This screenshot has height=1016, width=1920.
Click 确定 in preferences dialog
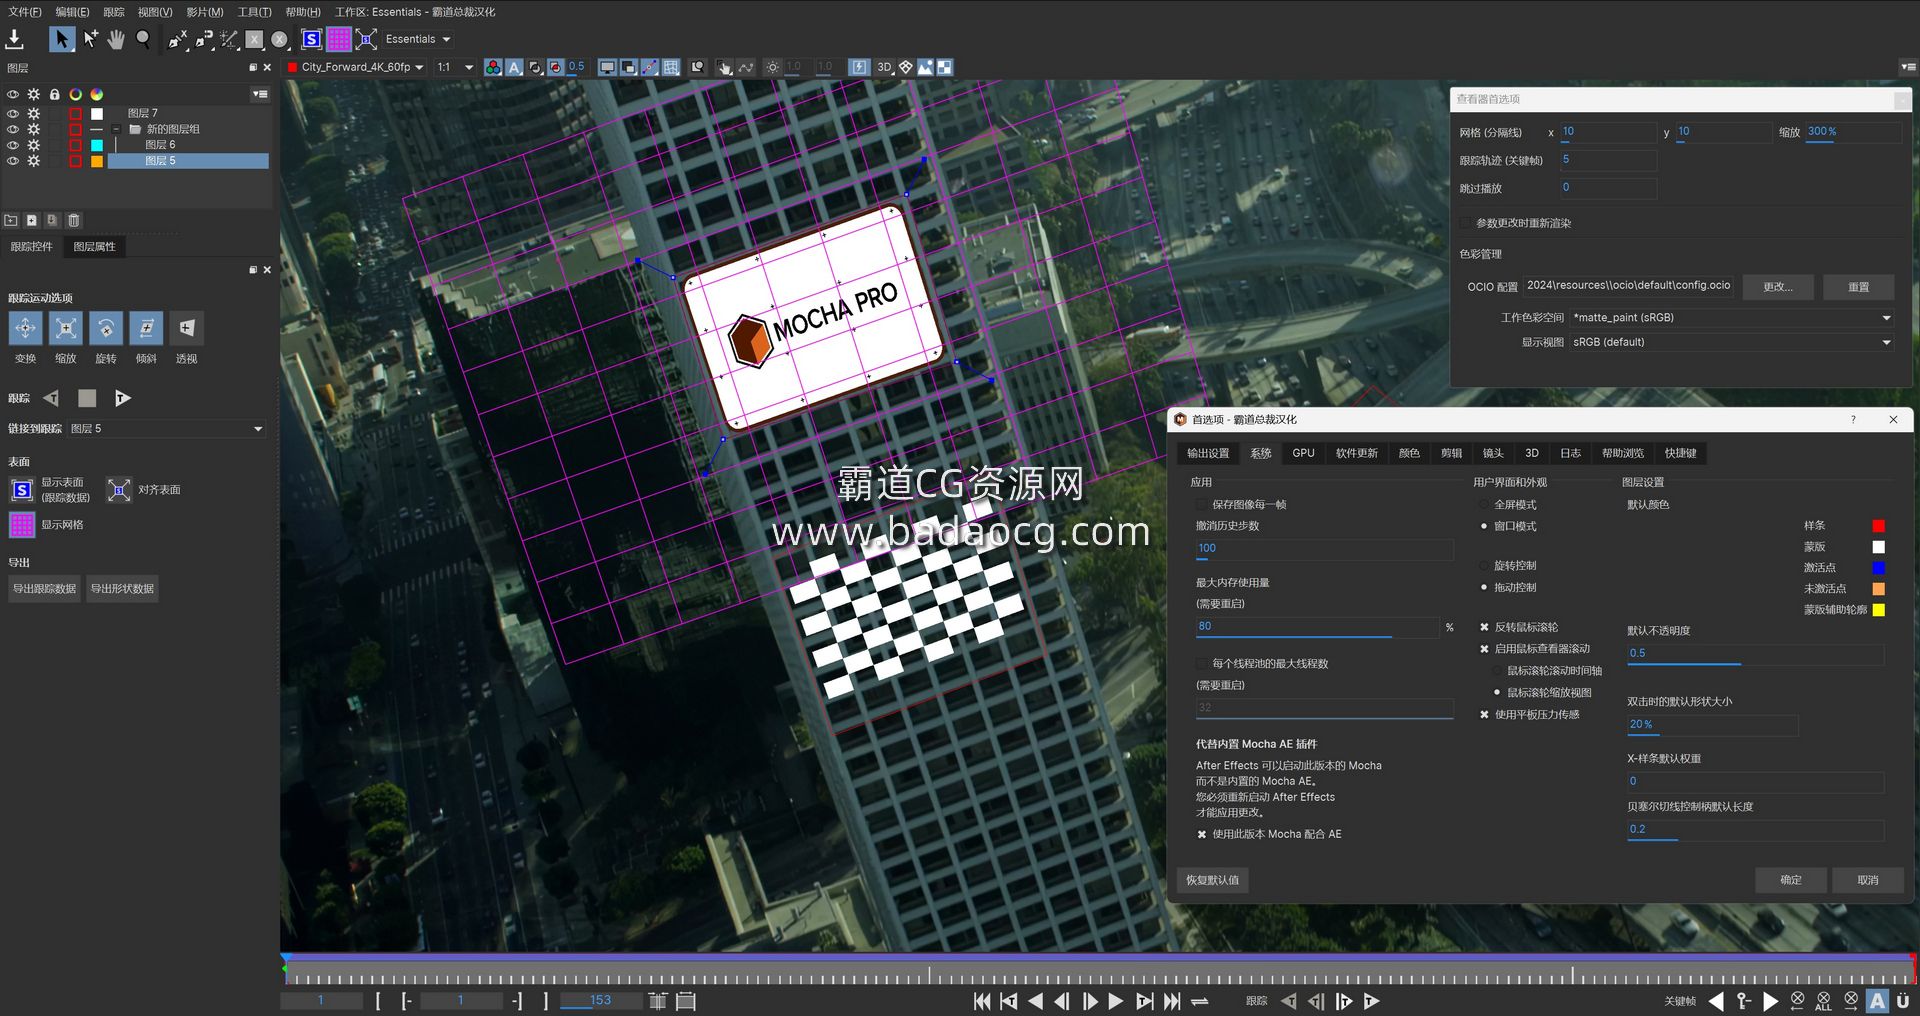pyautogui.click(x=1791, y=880)
